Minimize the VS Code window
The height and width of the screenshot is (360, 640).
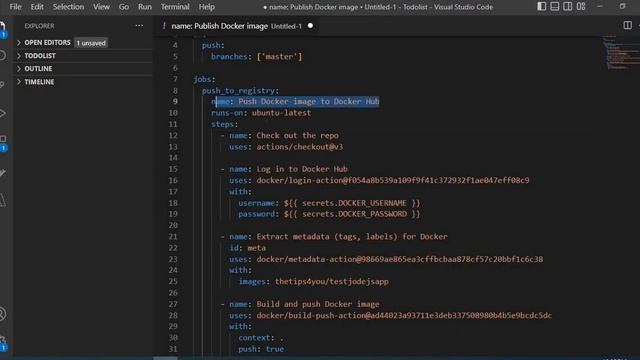600,7
